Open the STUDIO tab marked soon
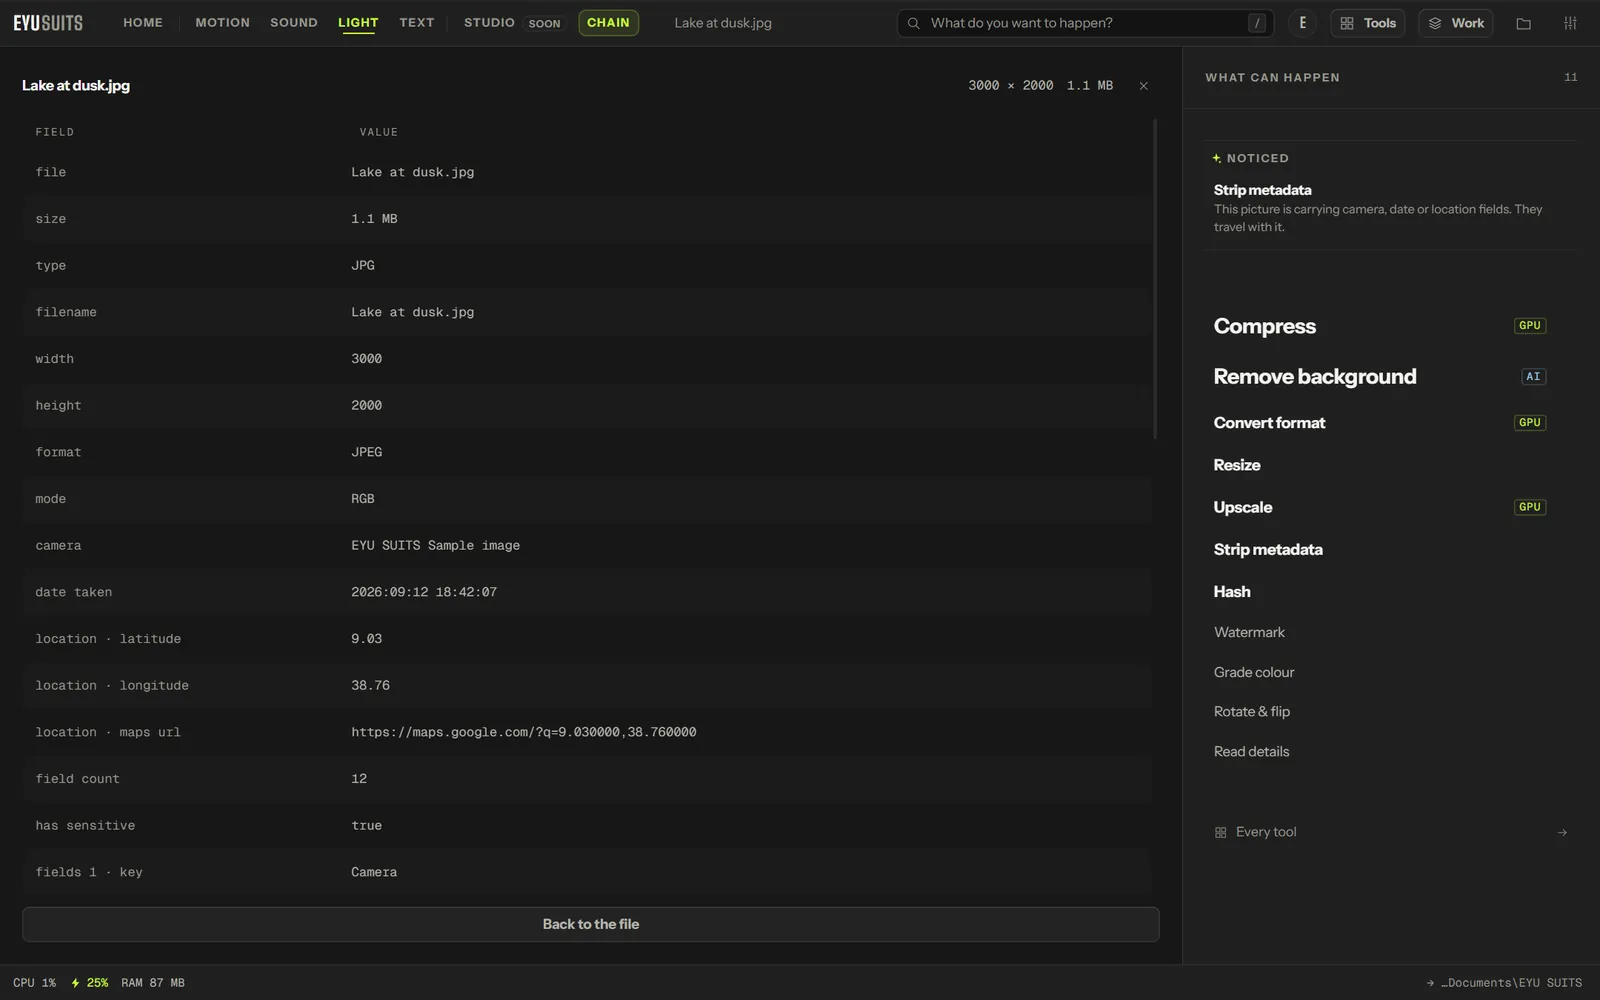Image resolution: width=1600 pixels, height=1000 pixels. [x=512, y=23]
